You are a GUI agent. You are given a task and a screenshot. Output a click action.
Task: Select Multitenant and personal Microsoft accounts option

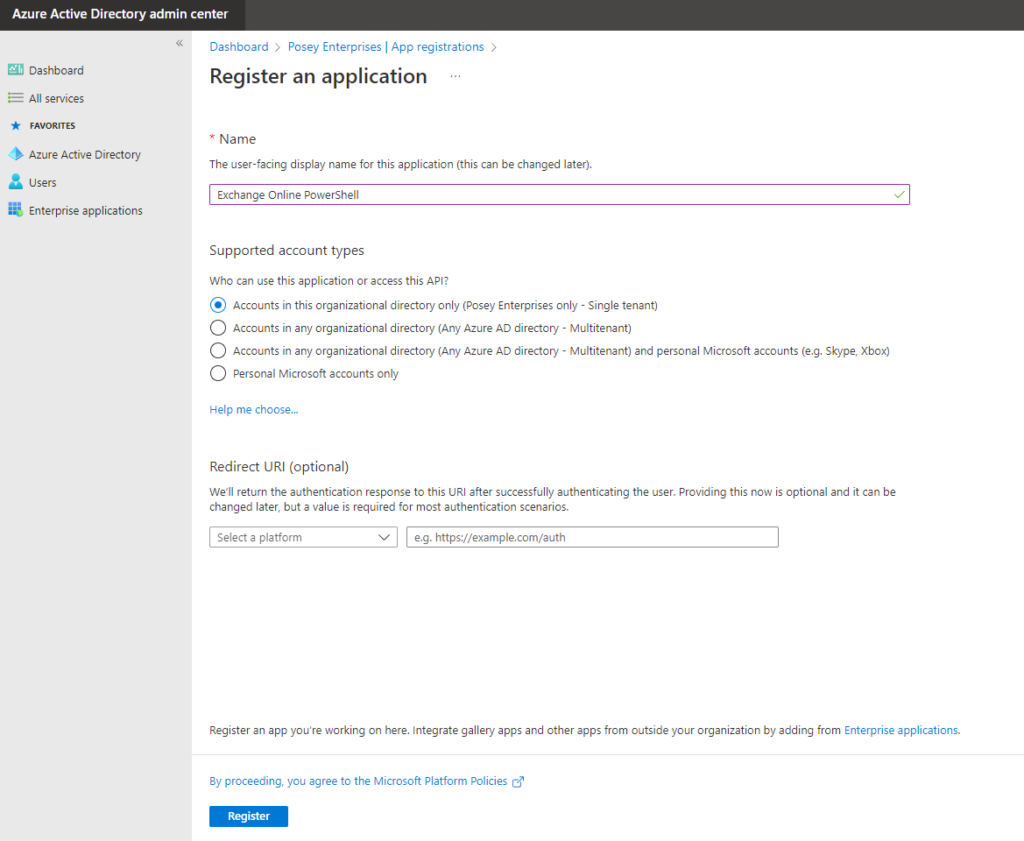point(218,351)
